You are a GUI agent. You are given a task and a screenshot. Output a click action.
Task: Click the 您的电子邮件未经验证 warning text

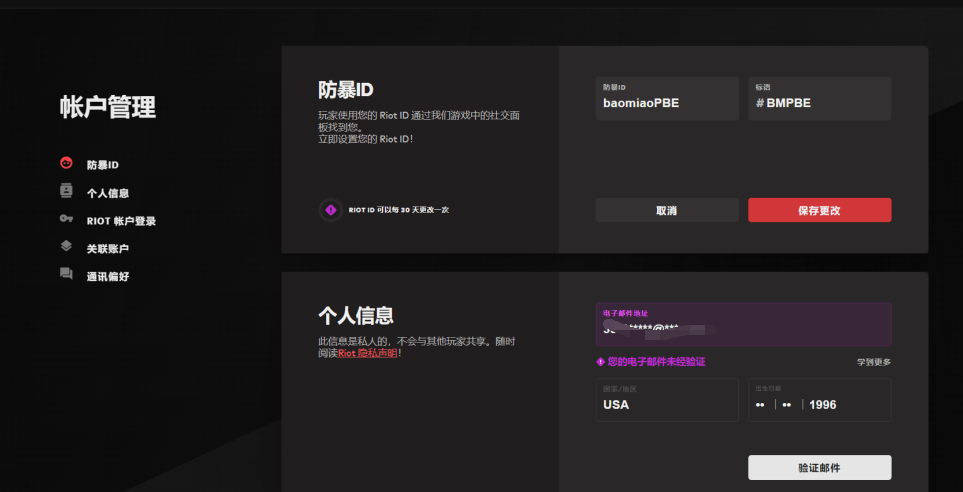click(657, 362)
